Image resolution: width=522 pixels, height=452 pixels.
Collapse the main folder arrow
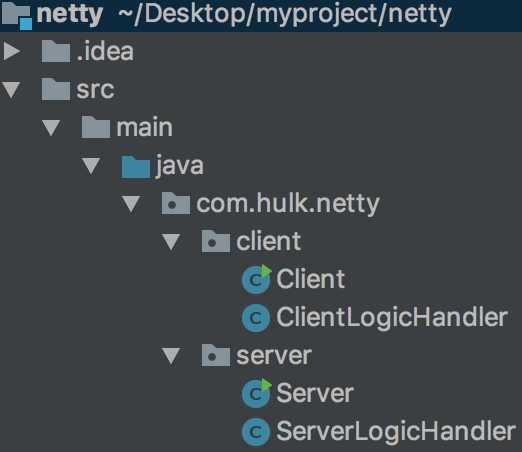(x=51, y=128)
